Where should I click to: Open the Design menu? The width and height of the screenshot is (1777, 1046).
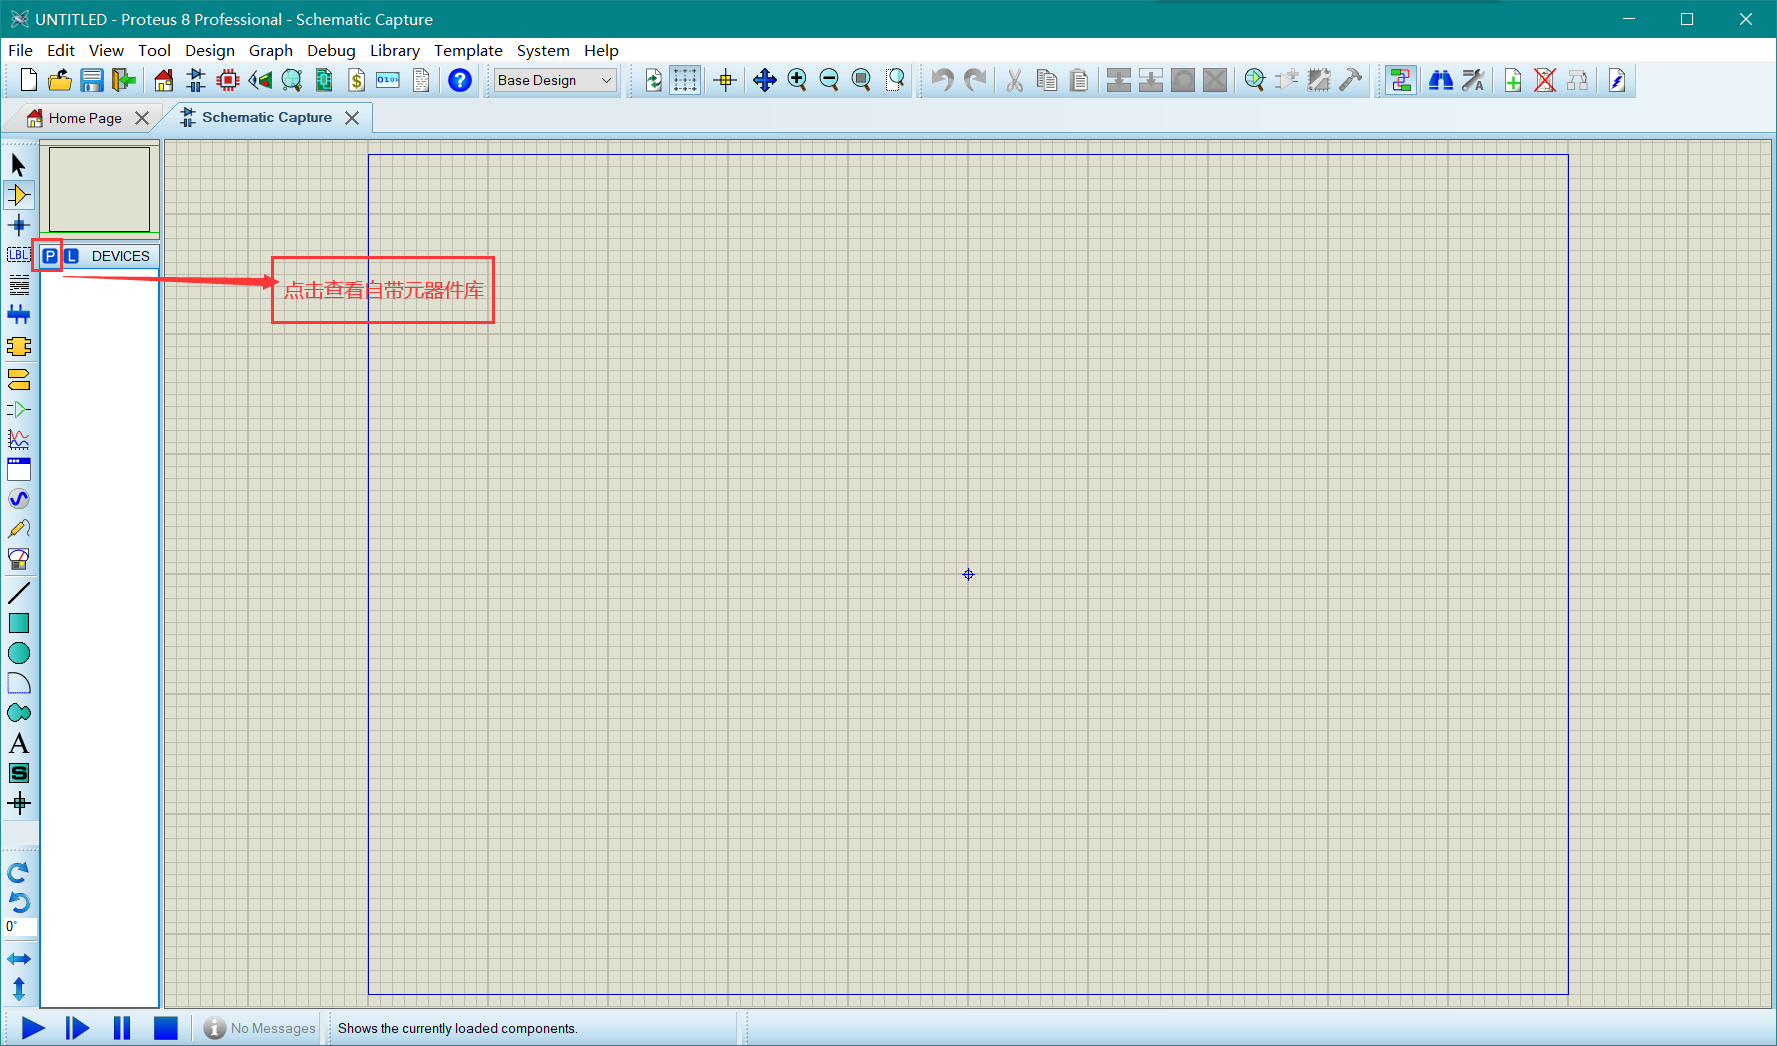click(x=210, y=50)
